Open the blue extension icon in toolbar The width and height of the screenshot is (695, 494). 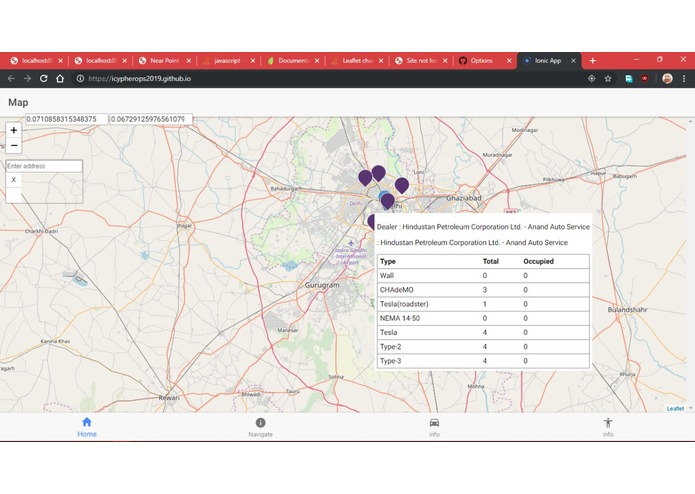point(629,78)
